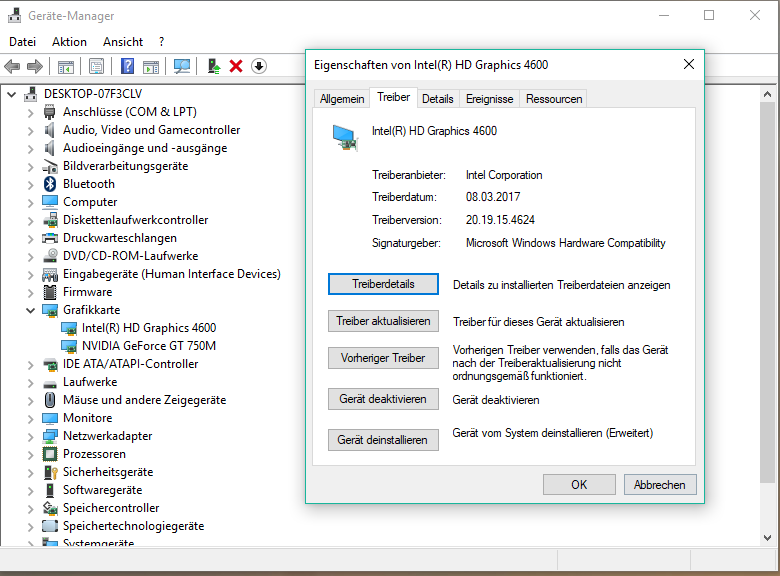Screen dimensions: 780x576
Task: Click the Druckwarteschlangen printer icon
Action: coord(50,238)
